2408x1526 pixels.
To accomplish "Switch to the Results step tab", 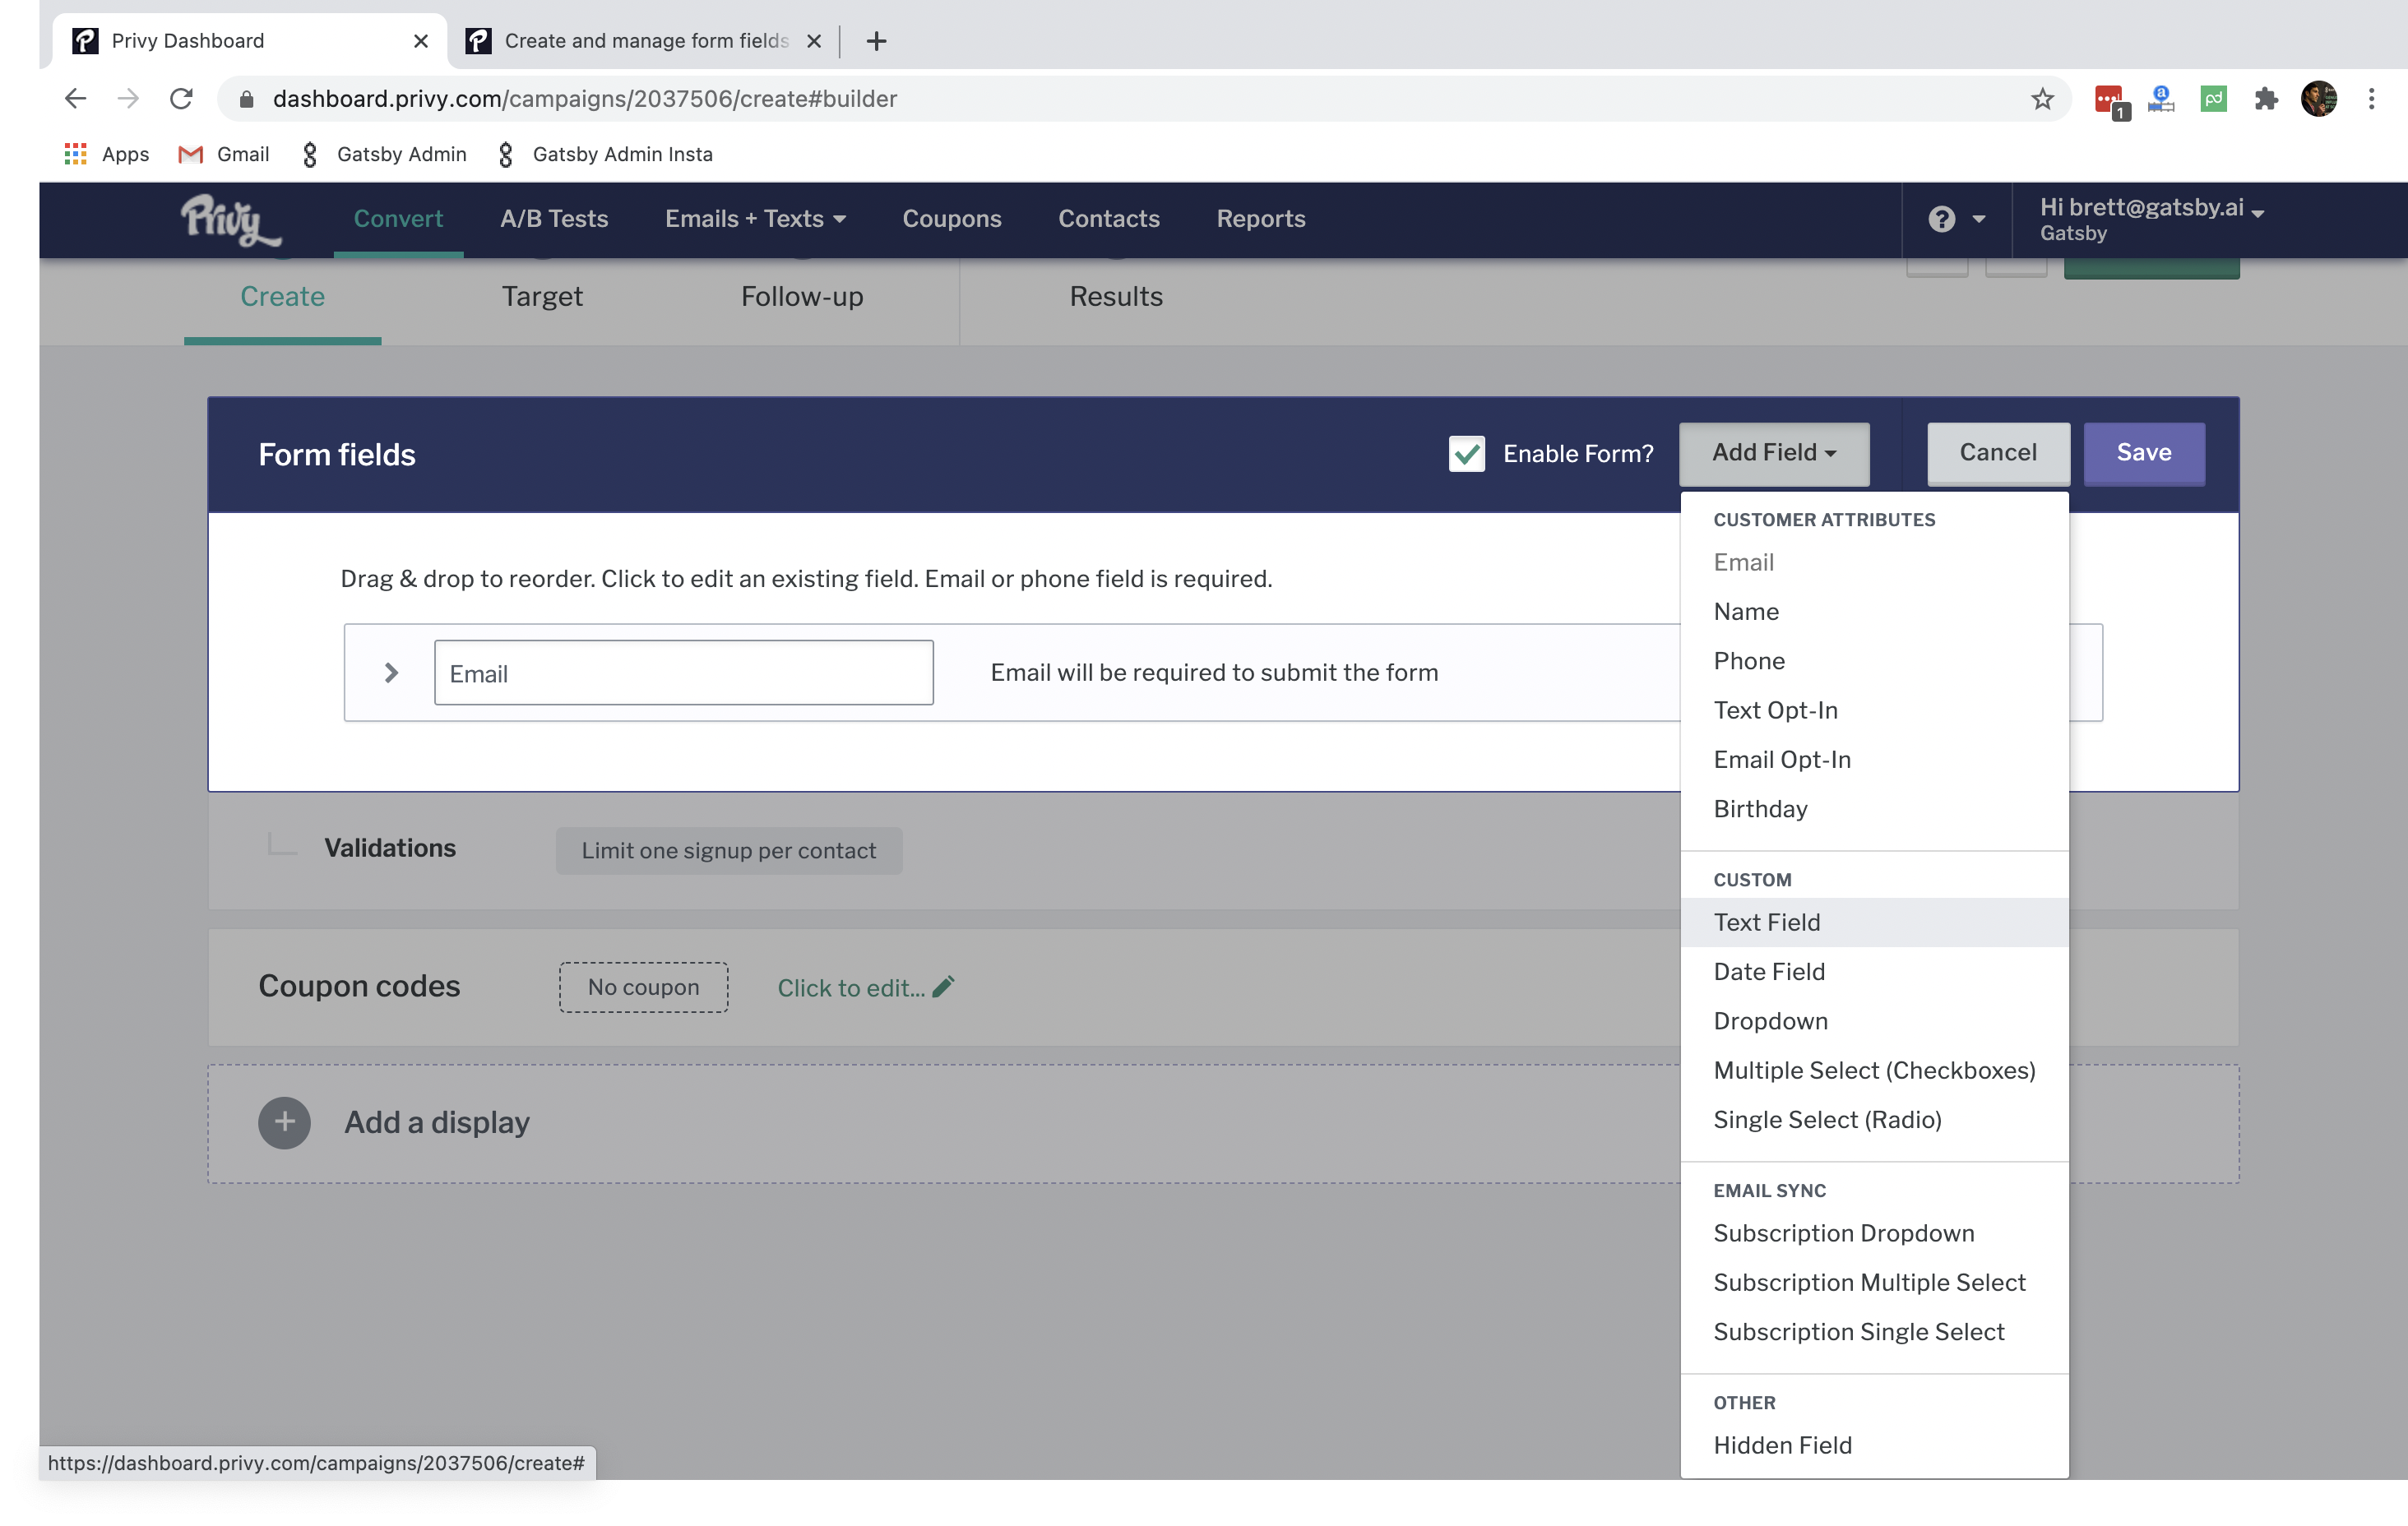I will [x=1116, y=297].
